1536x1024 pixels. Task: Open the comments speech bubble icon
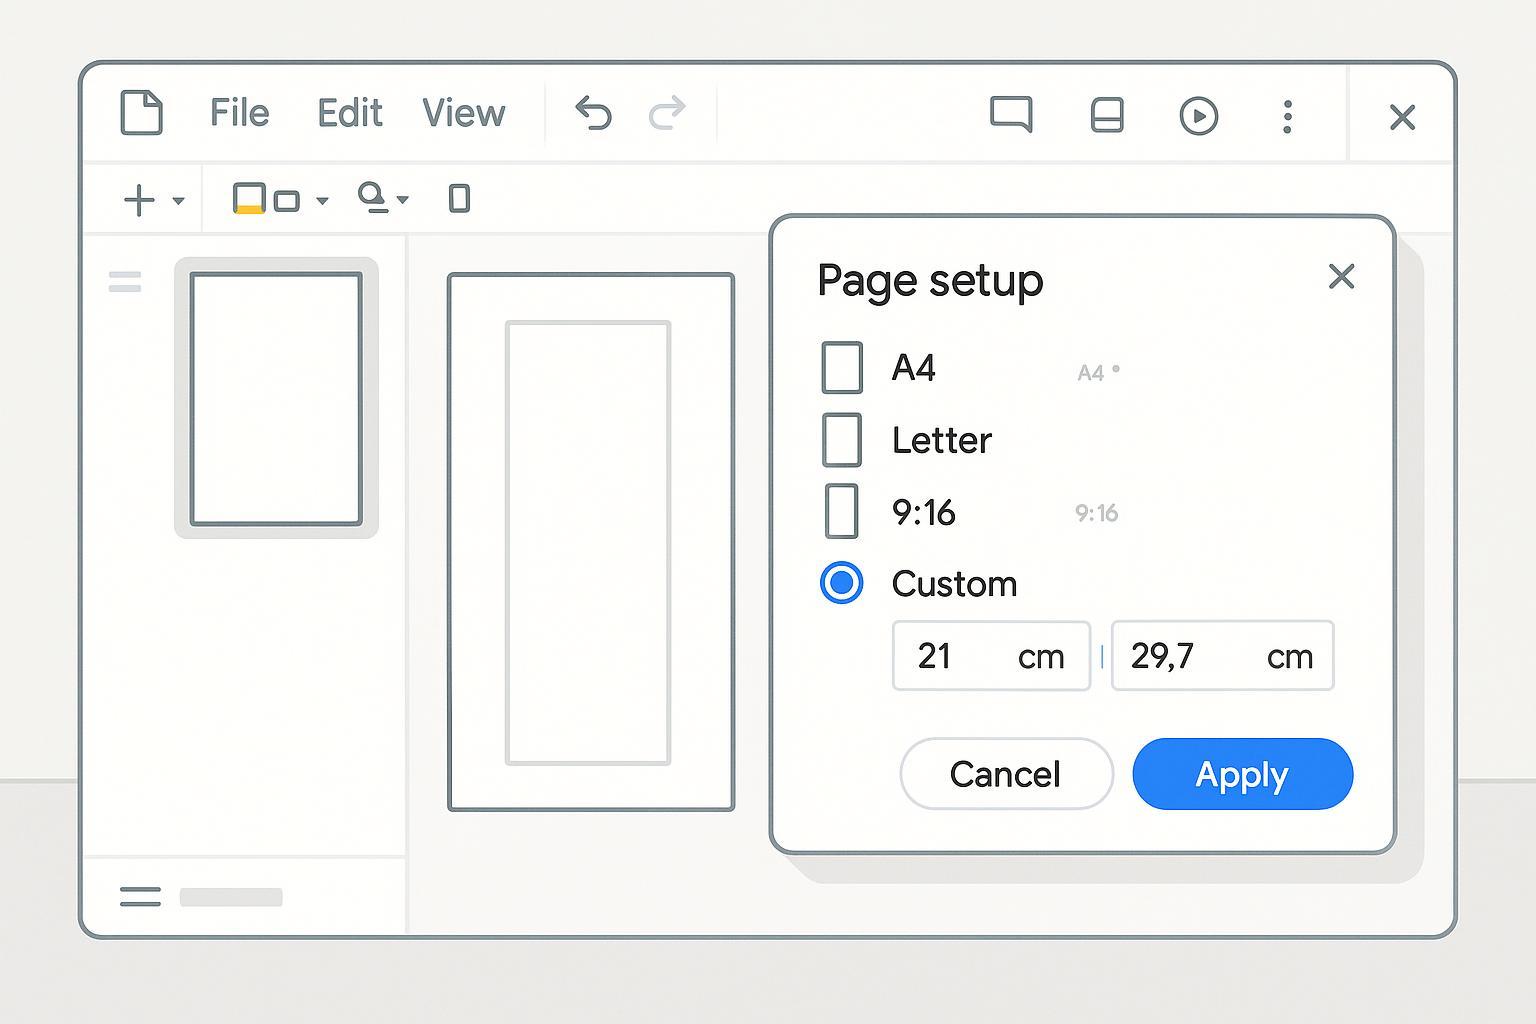click(x=1011, y=114)
